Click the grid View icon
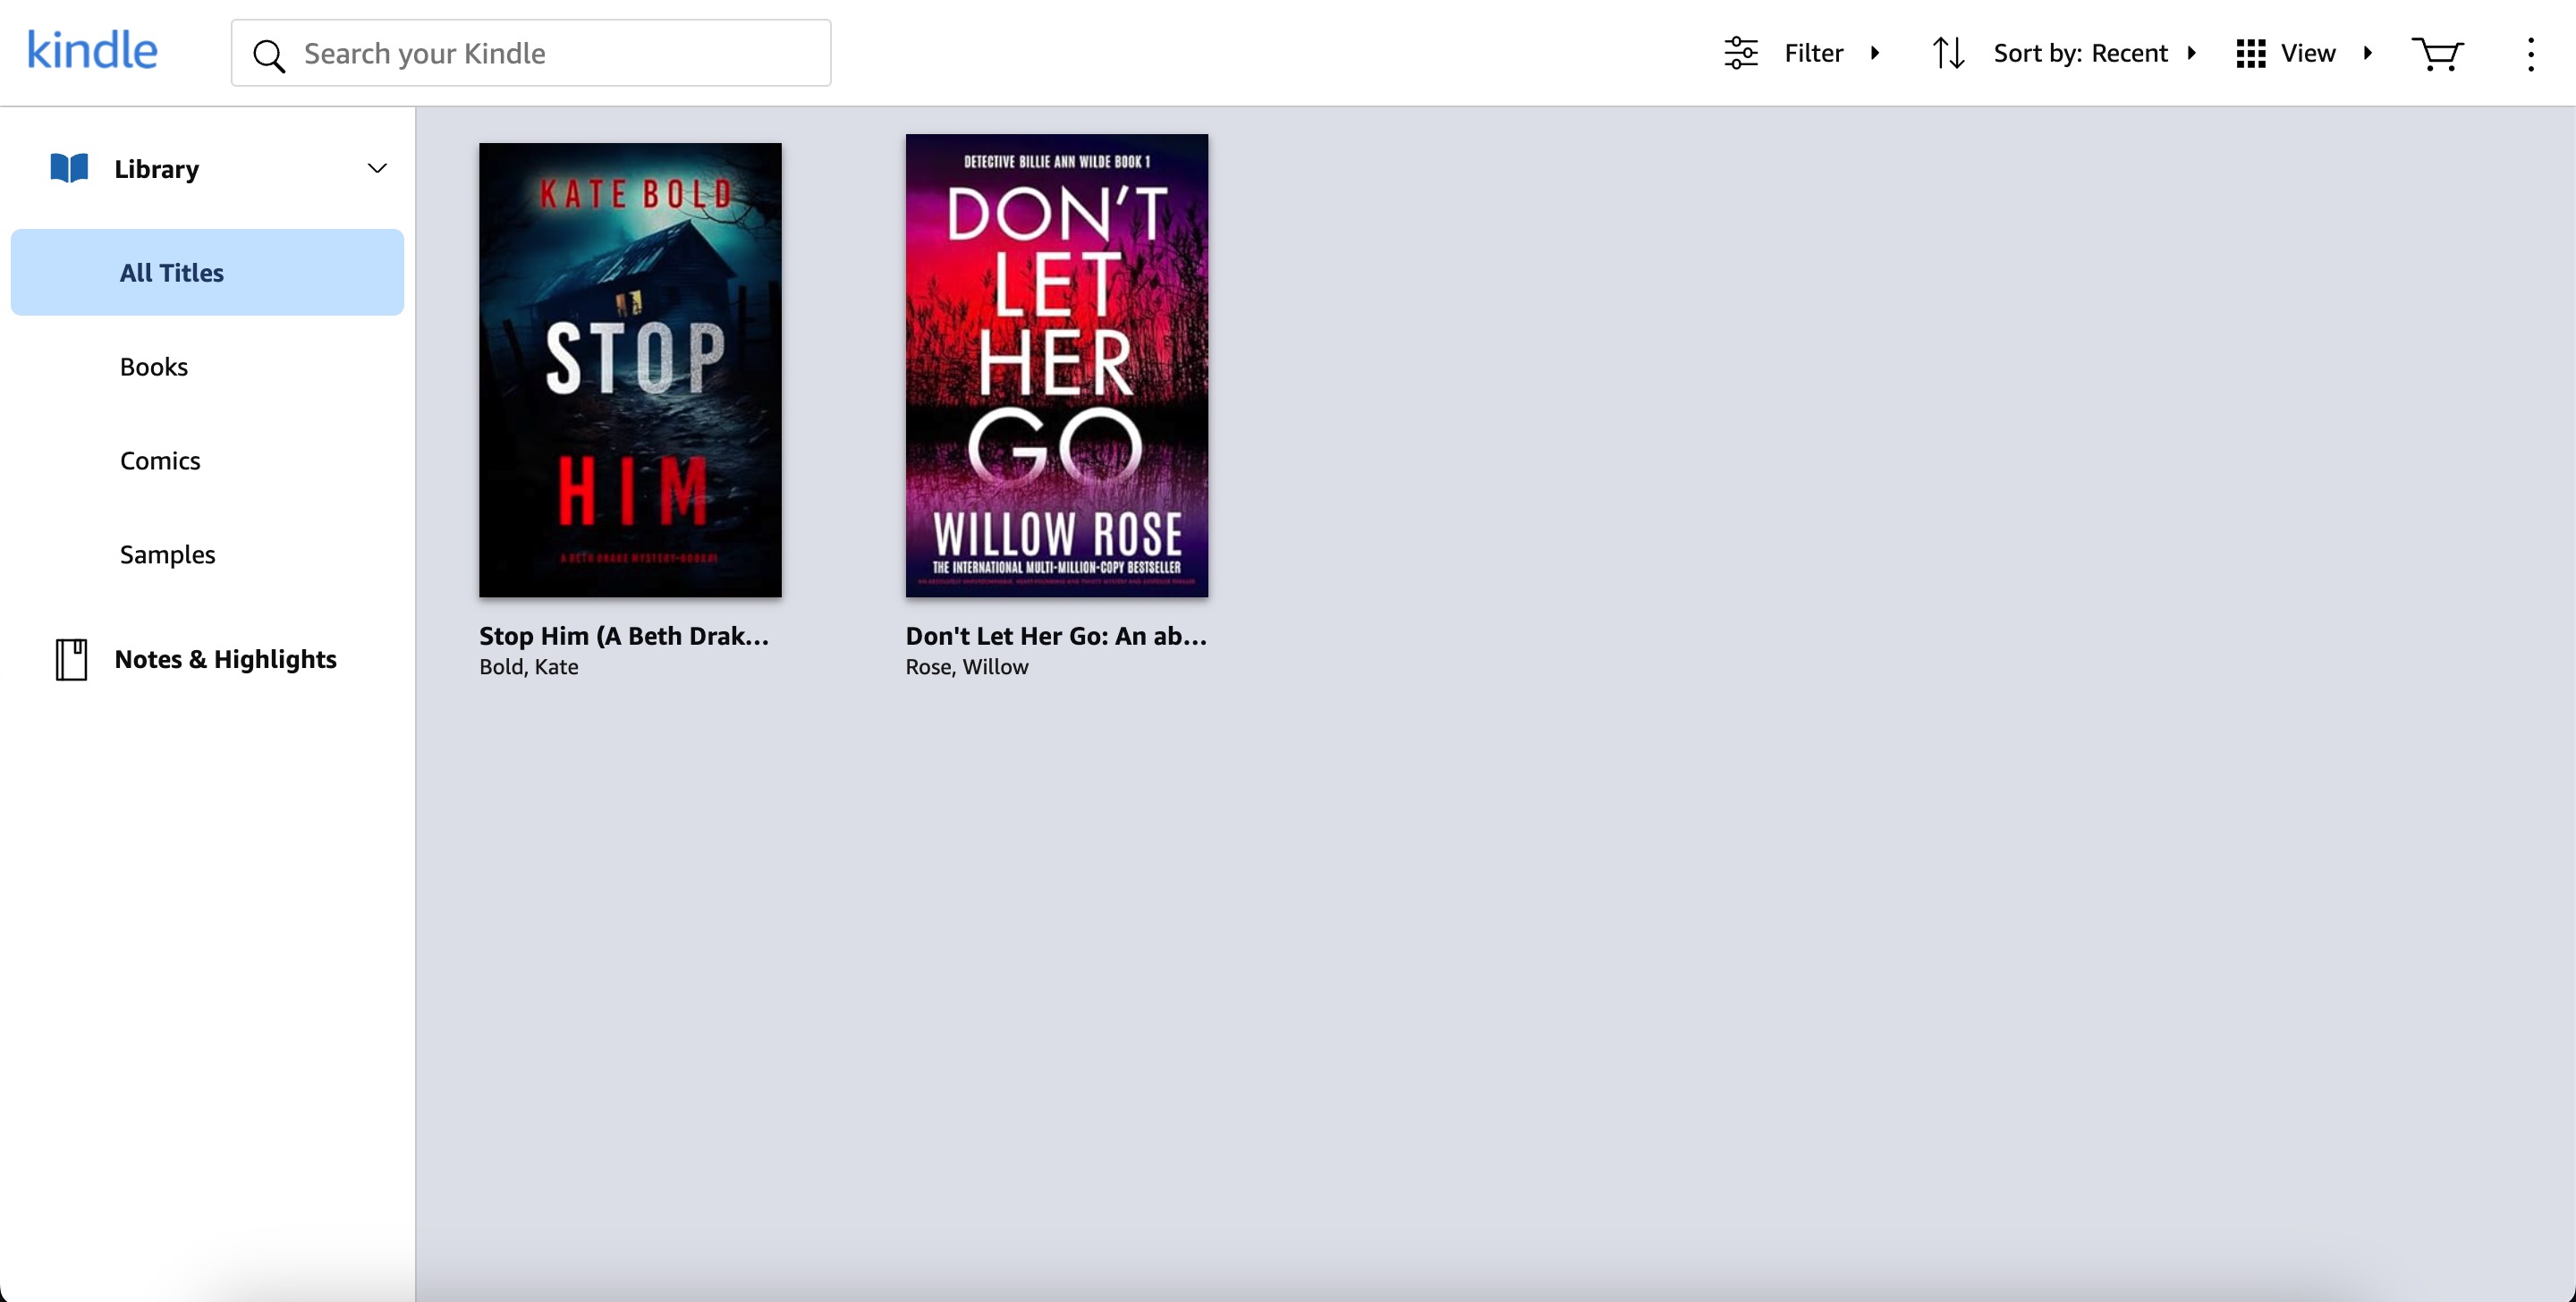Screen dimensions: 2576x1302 (2250, 53)
